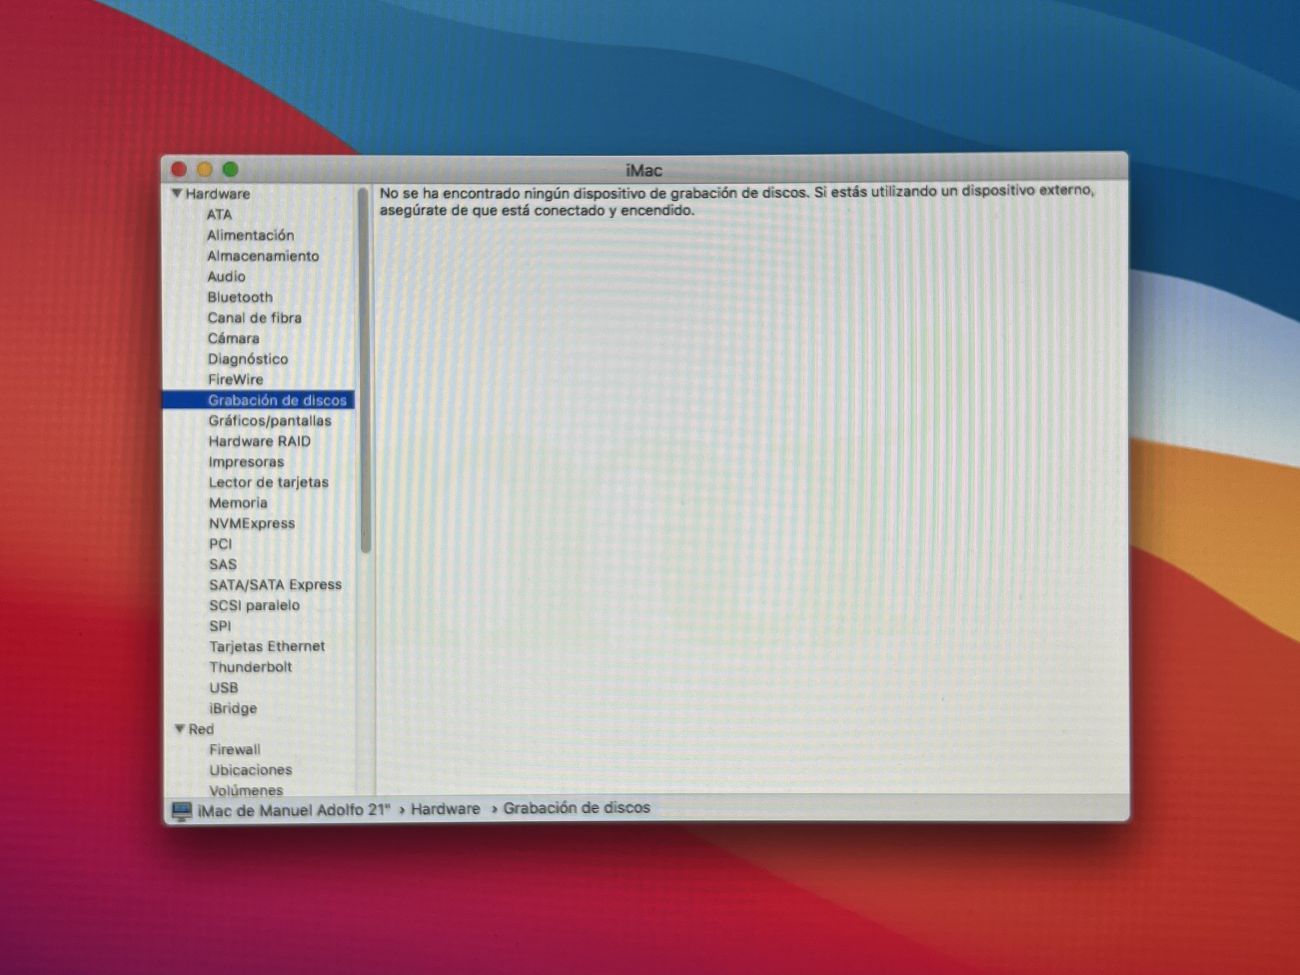1300x975 pixels.
Task: Select iBridge in the sidebar
Action: click(x=233, y=708)
